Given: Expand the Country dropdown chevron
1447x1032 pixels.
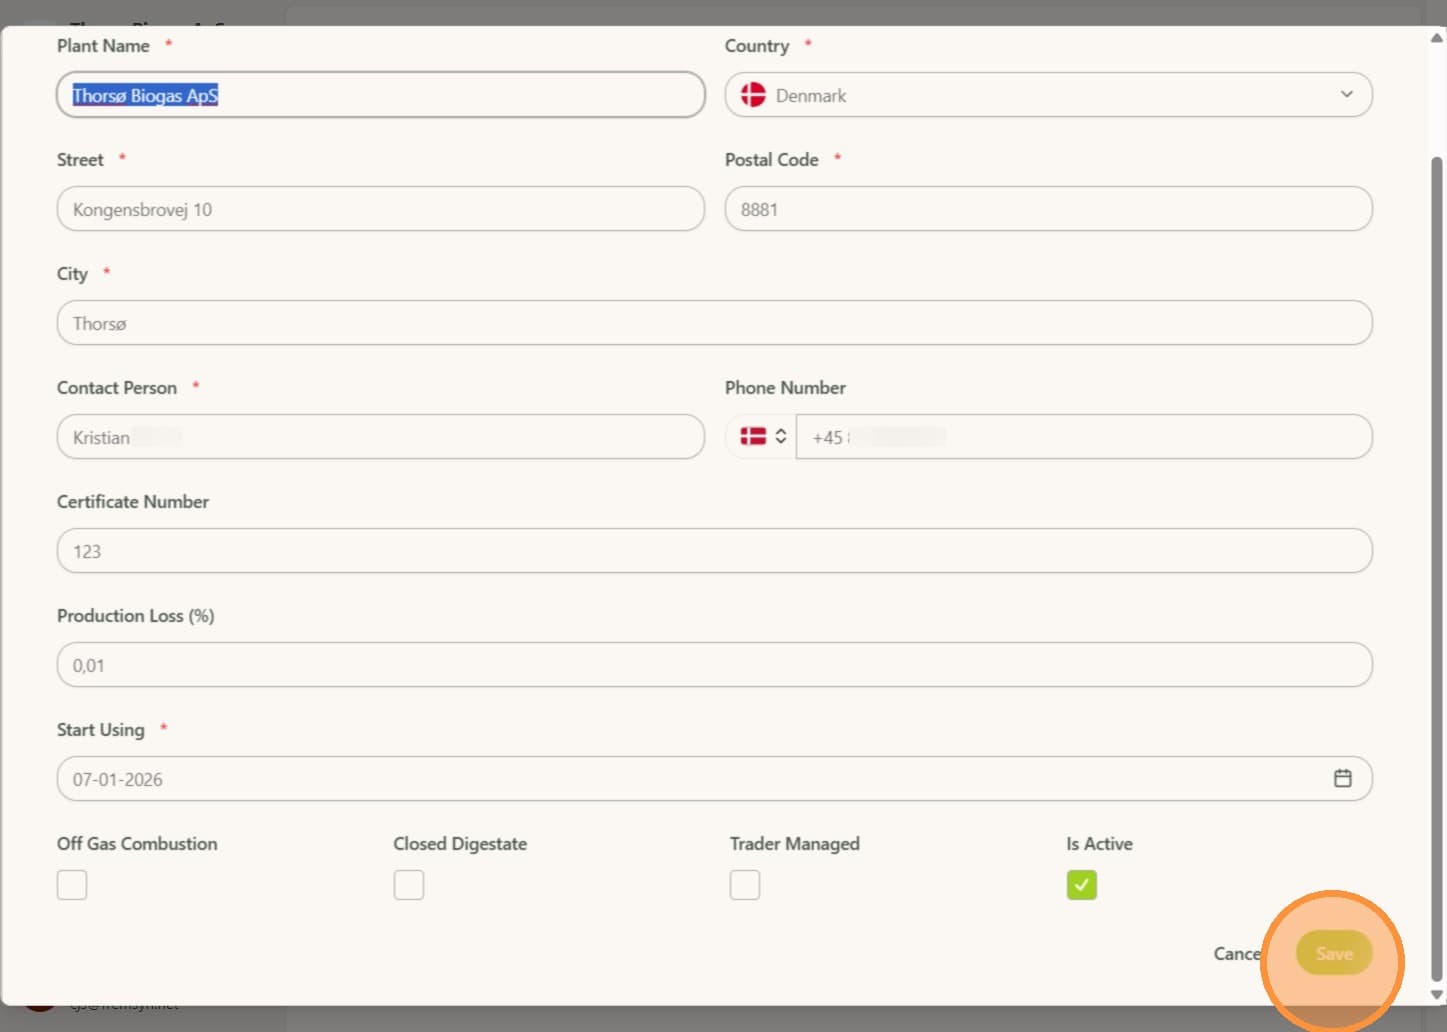Looking at the screenshot, I should [1346, 94].
